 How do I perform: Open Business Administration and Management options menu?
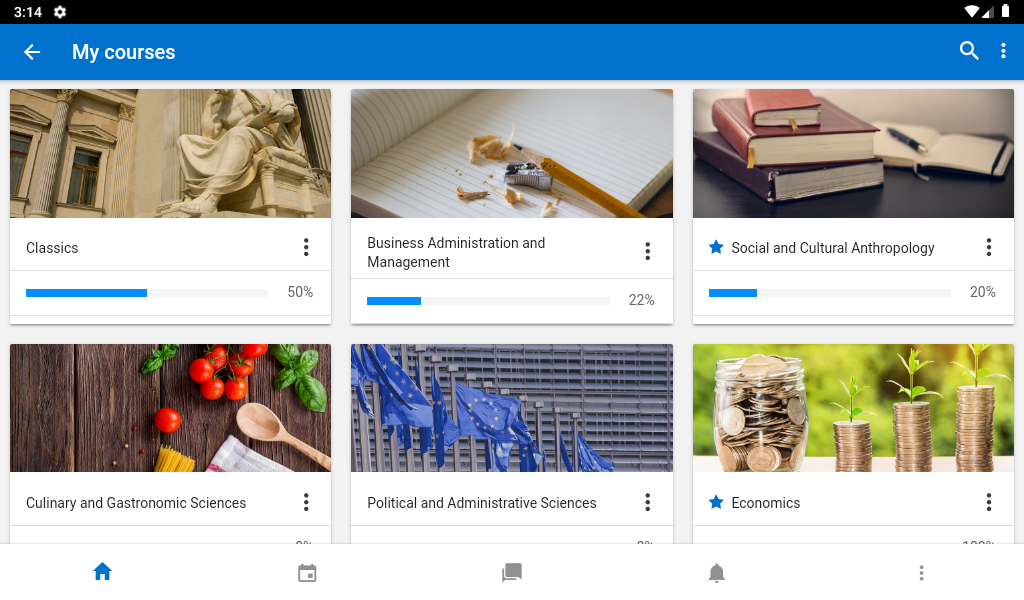pyautogui.click(x=647, y=251)
